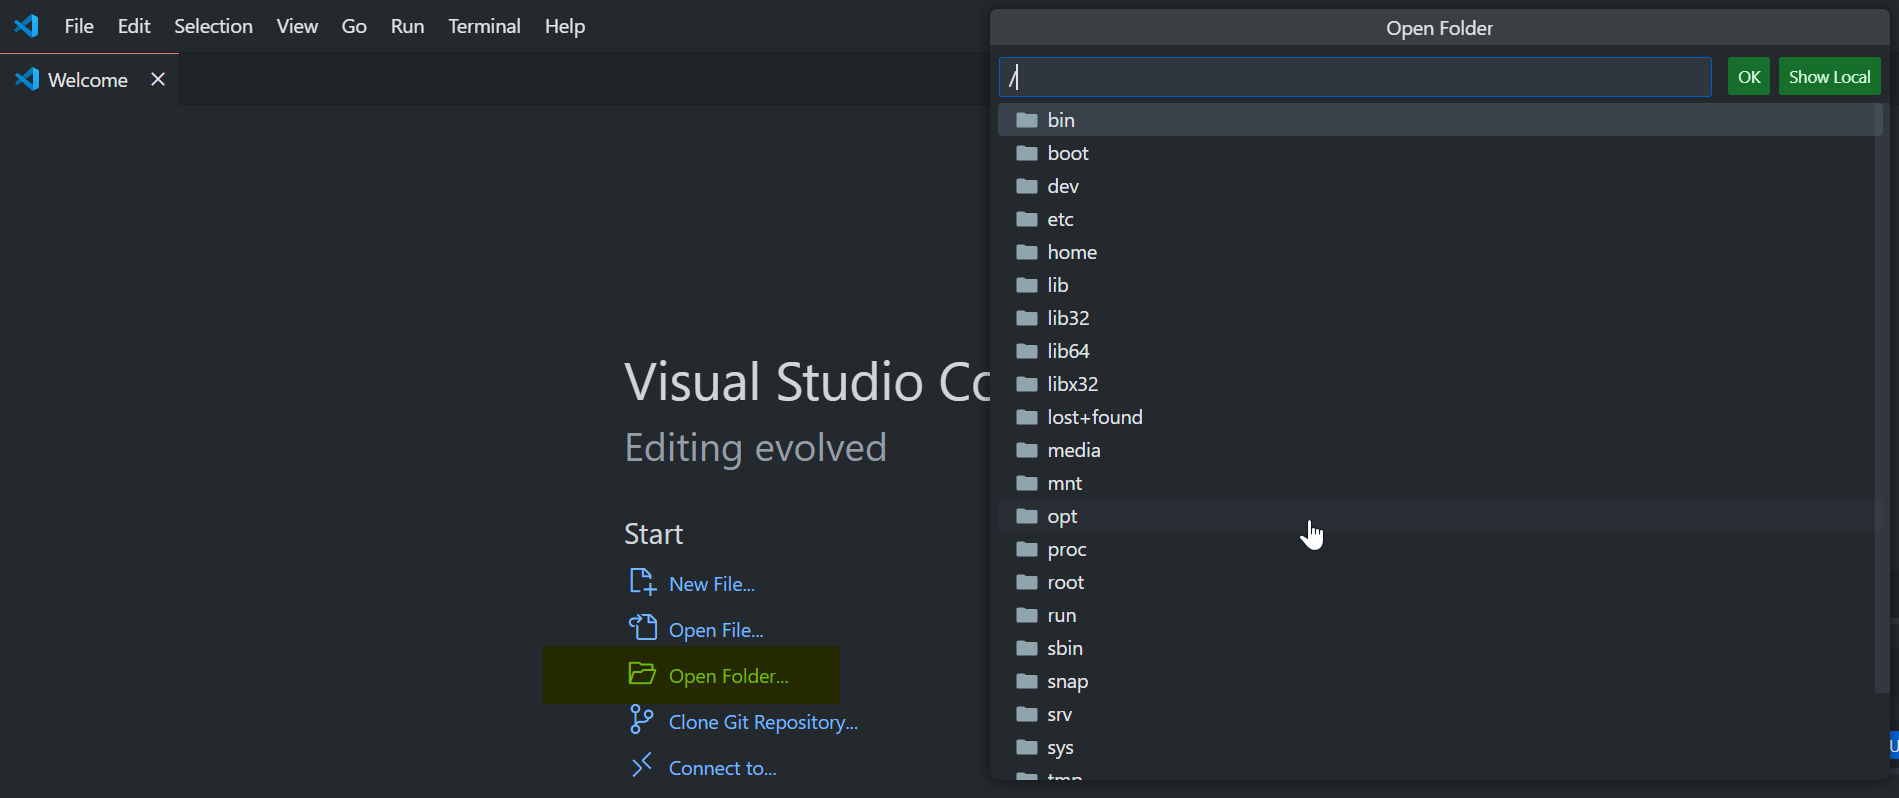Open the View menu
The image size is (1899, 798).
coord(297,26)
